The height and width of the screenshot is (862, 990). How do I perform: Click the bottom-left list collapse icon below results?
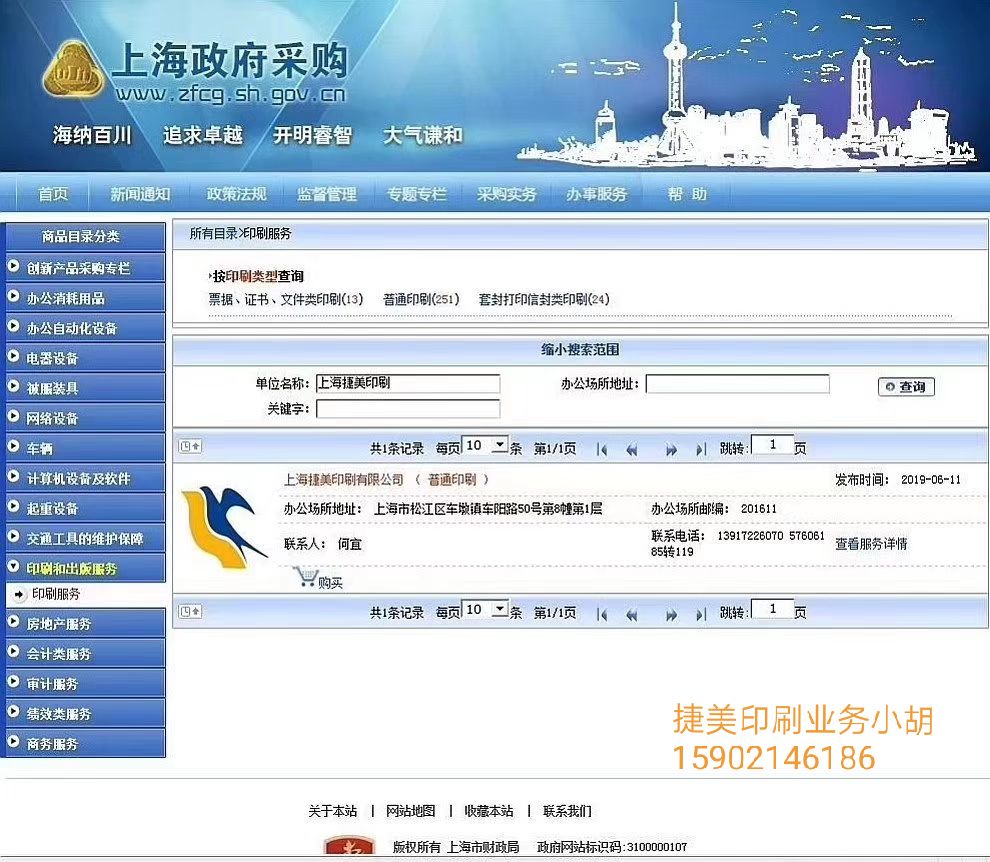(x=190, y=611)
